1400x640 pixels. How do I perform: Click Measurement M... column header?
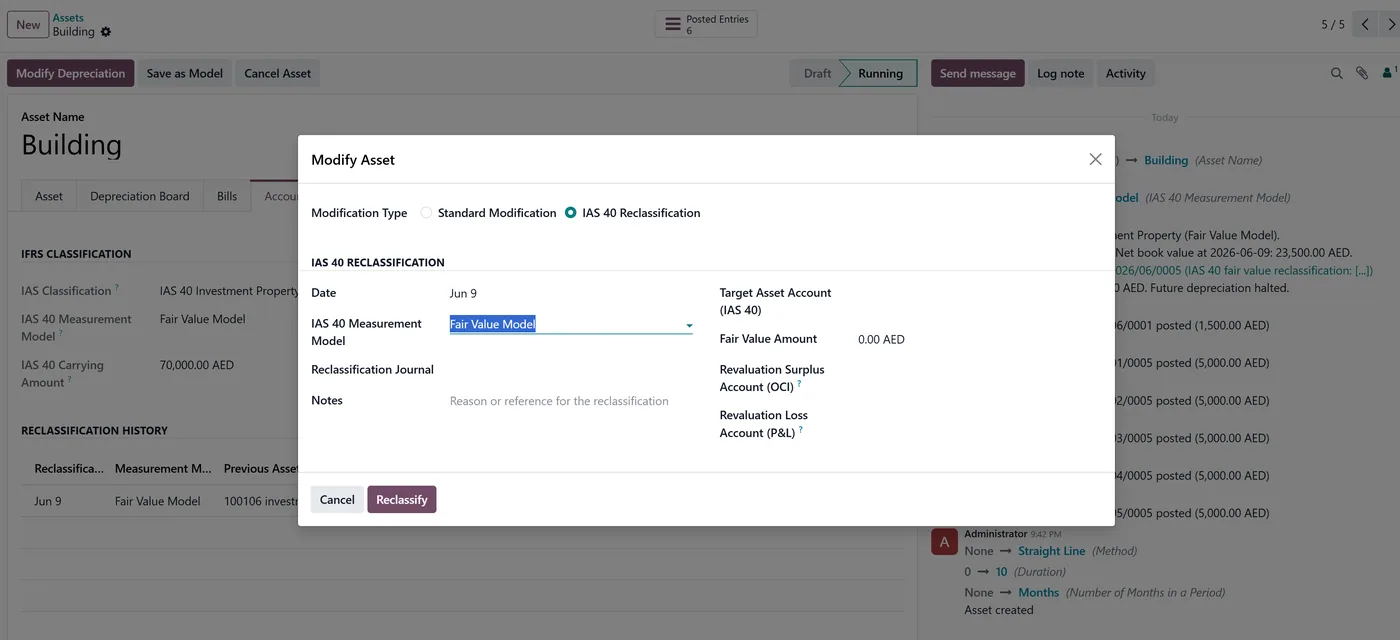[165, 468]
